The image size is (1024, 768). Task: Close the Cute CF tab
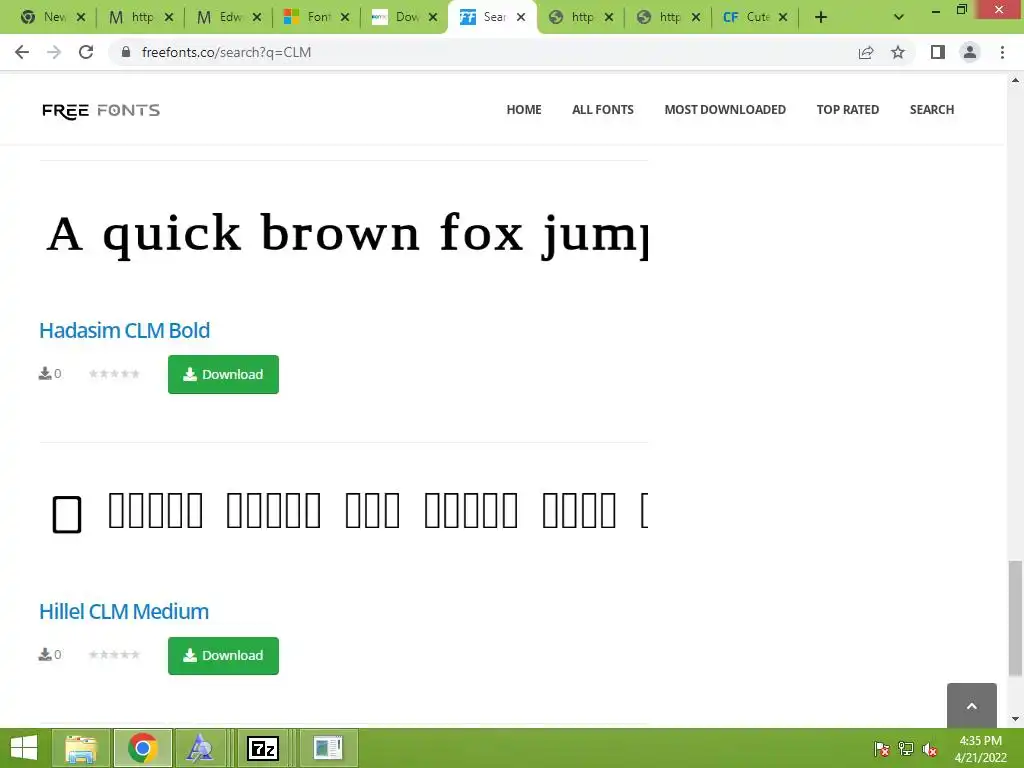(783, 18)
